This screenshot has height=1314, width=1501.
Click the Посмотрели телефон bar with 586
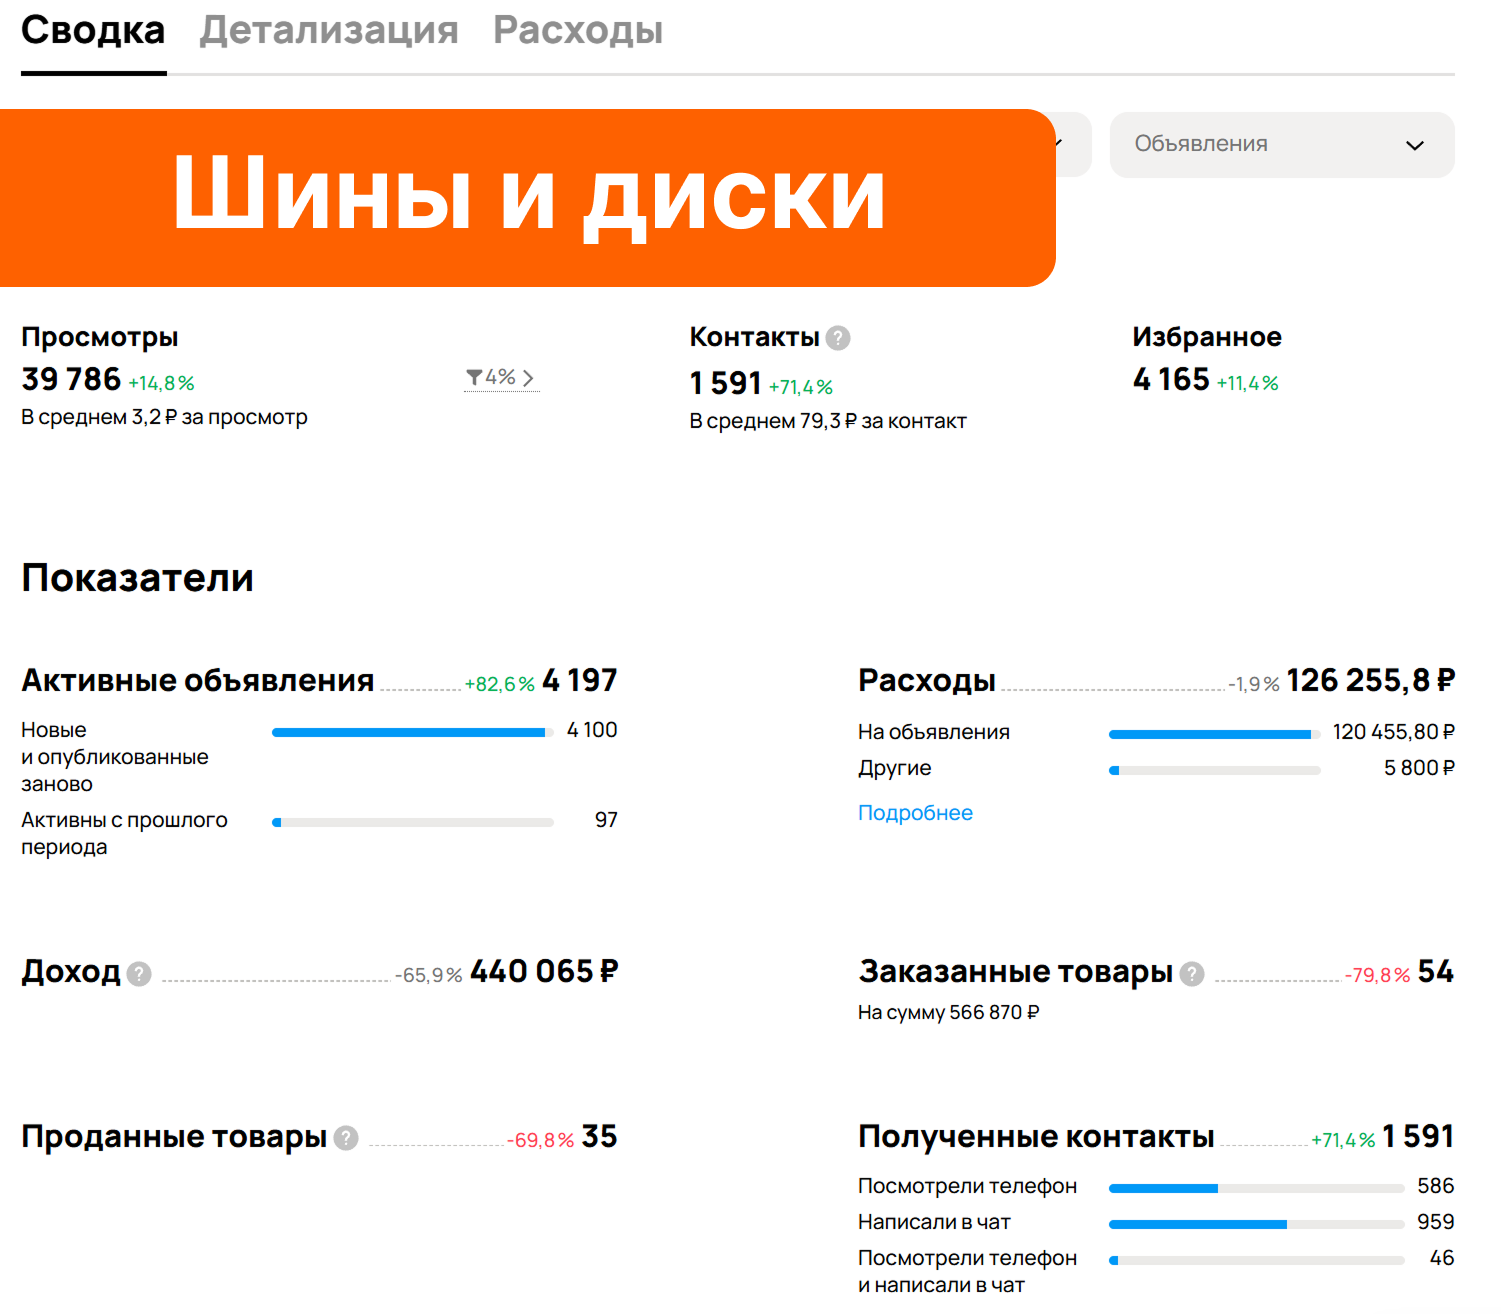tap(1255, 1188)
